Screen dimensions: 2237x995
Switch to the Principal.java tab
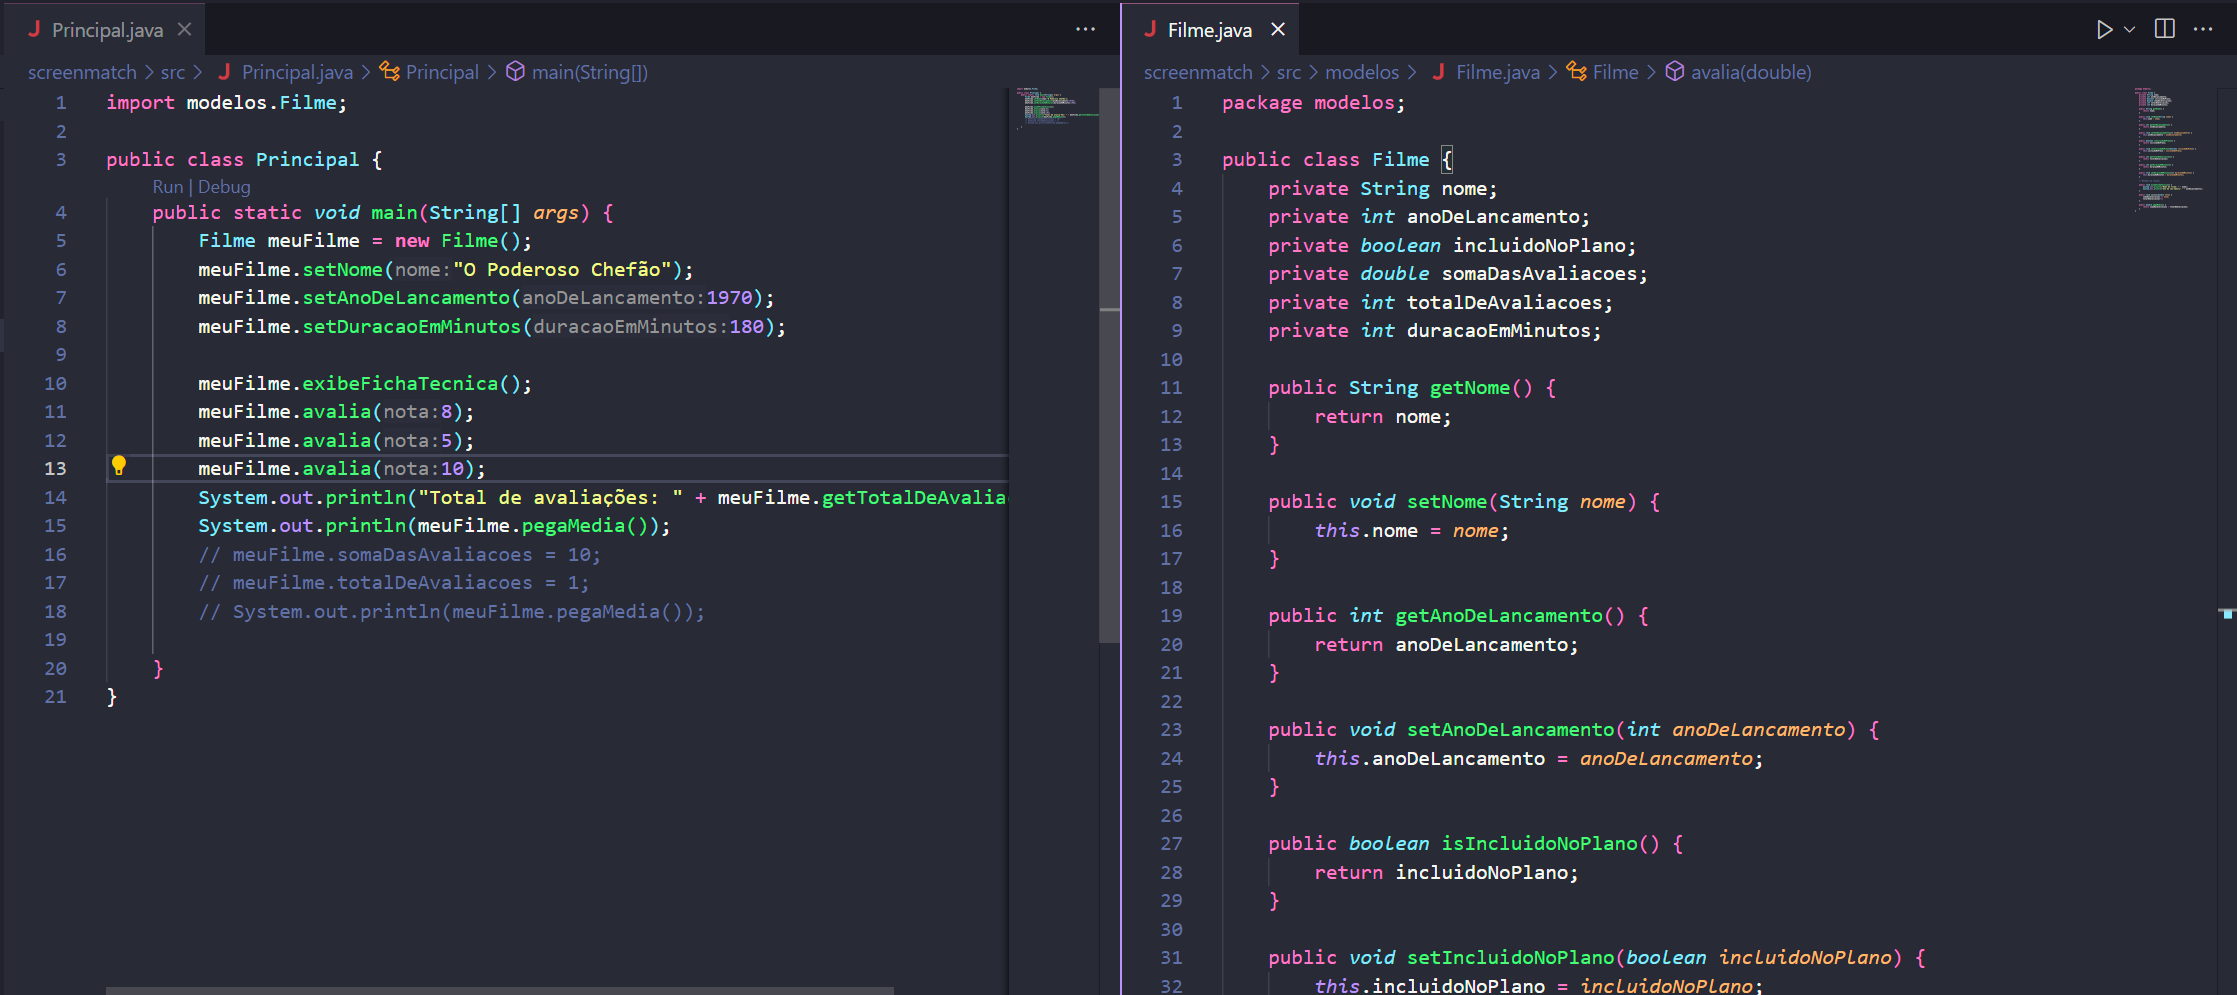click(107, 30)
